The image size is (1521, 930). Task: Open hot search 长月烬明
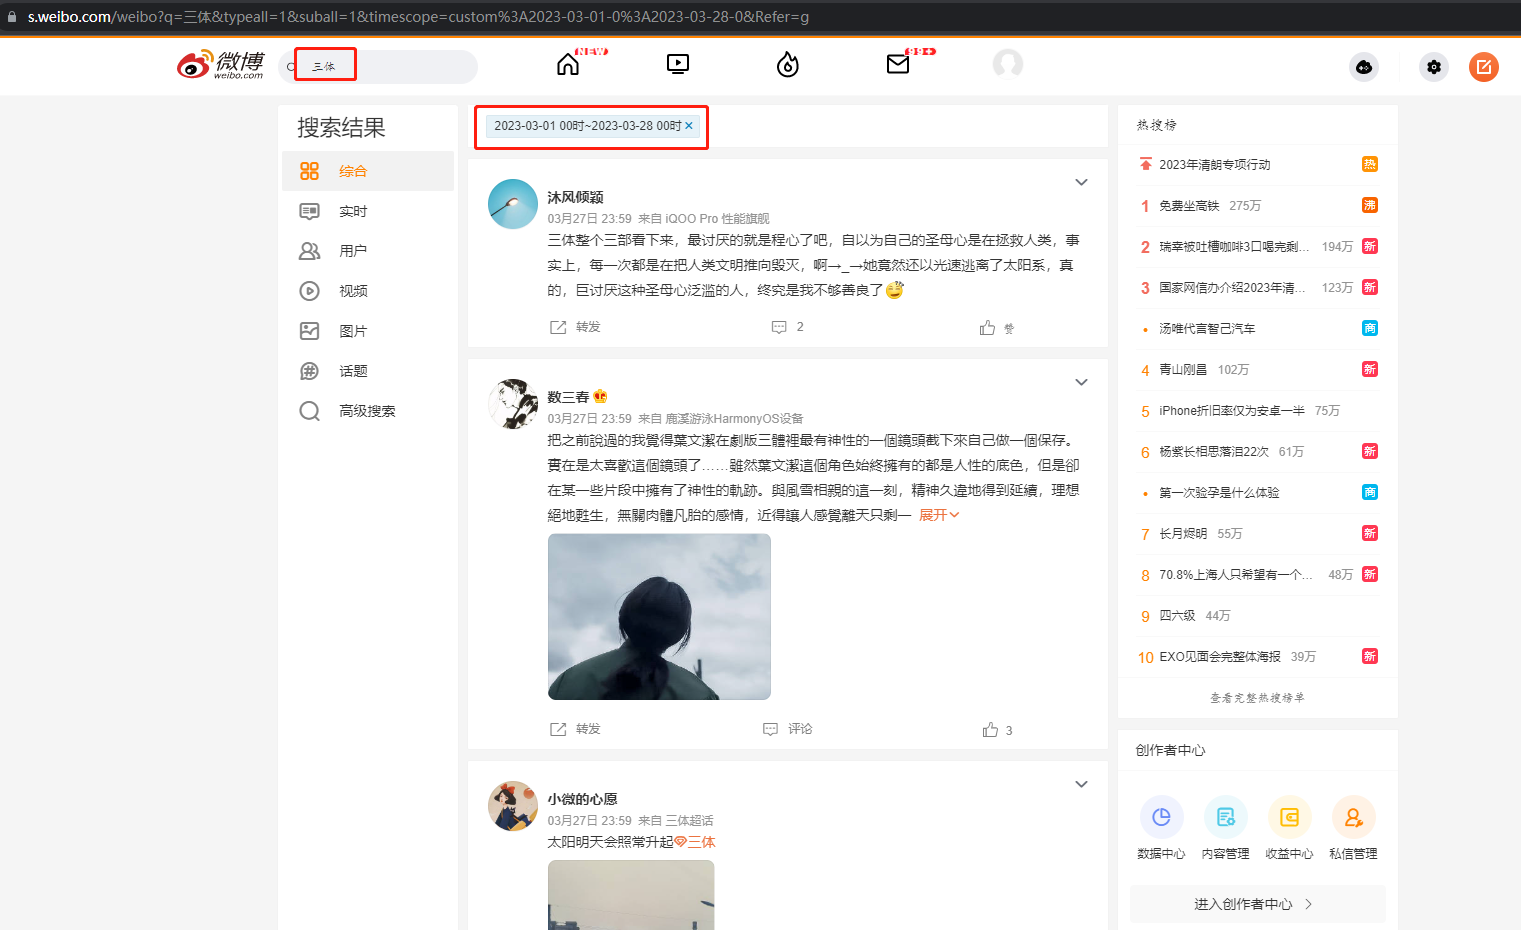point(1183,534)
